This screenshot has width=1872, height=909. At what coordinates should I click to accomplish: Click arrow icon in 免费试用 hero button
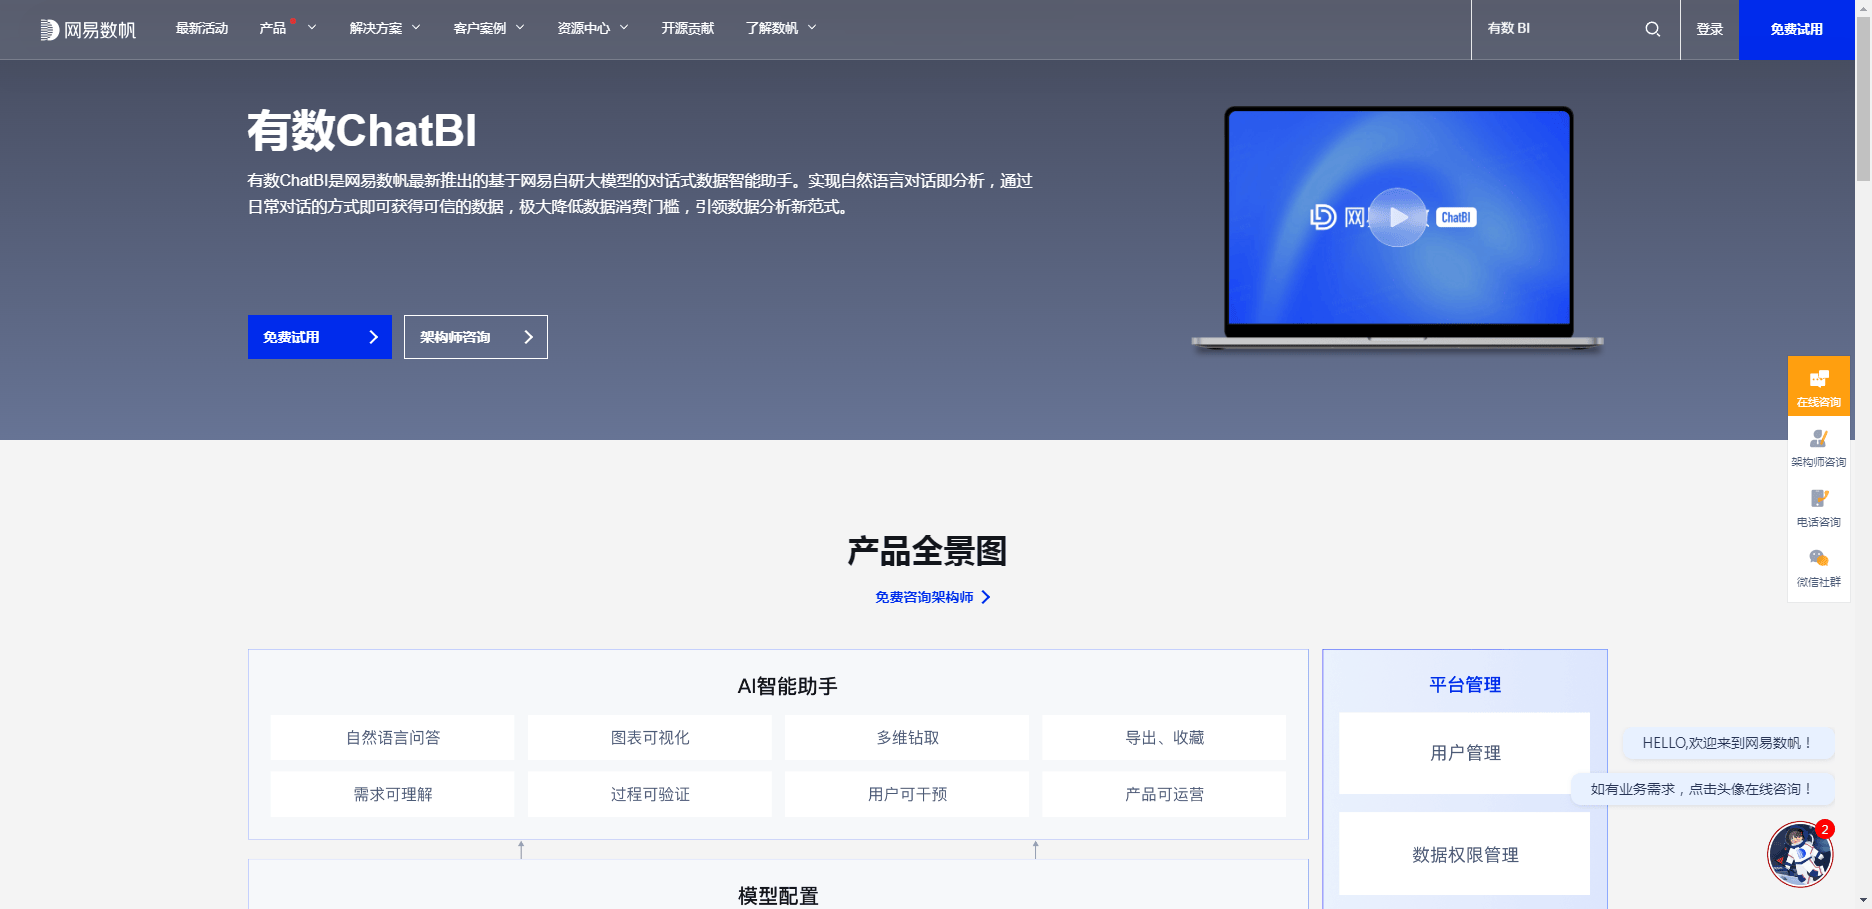click(373, 337)
